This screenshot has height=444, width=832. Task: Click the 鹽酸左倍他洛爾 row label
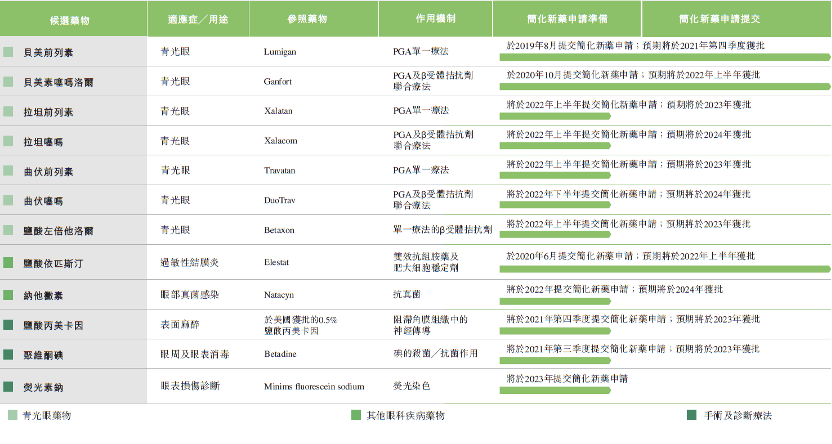pyautogui.click(x=58, y=231)
